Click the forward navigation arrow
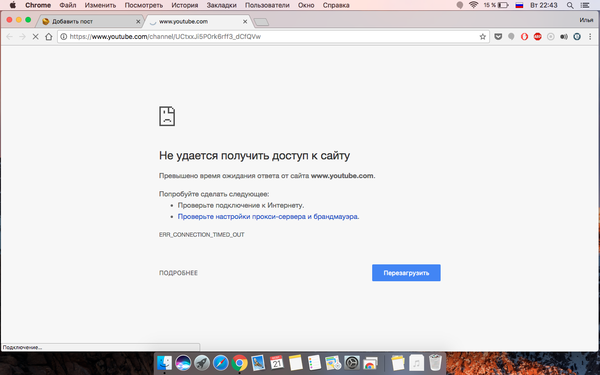The height and width of the screenshot is (375, 600). coord(23,37)
